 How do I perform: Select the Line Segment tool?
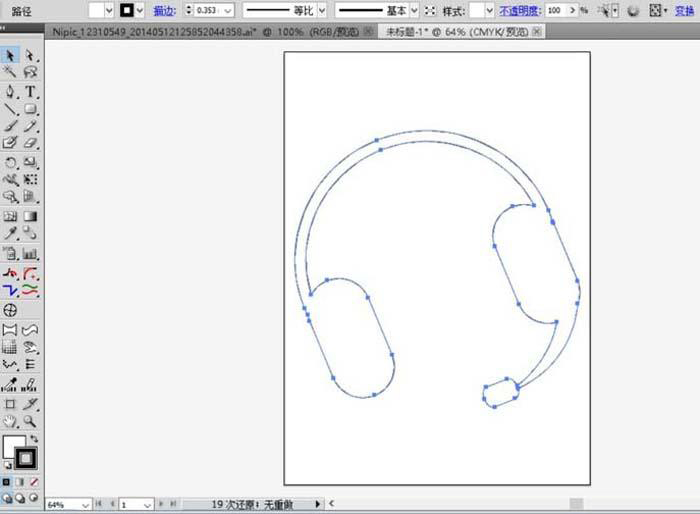[10, 109]
